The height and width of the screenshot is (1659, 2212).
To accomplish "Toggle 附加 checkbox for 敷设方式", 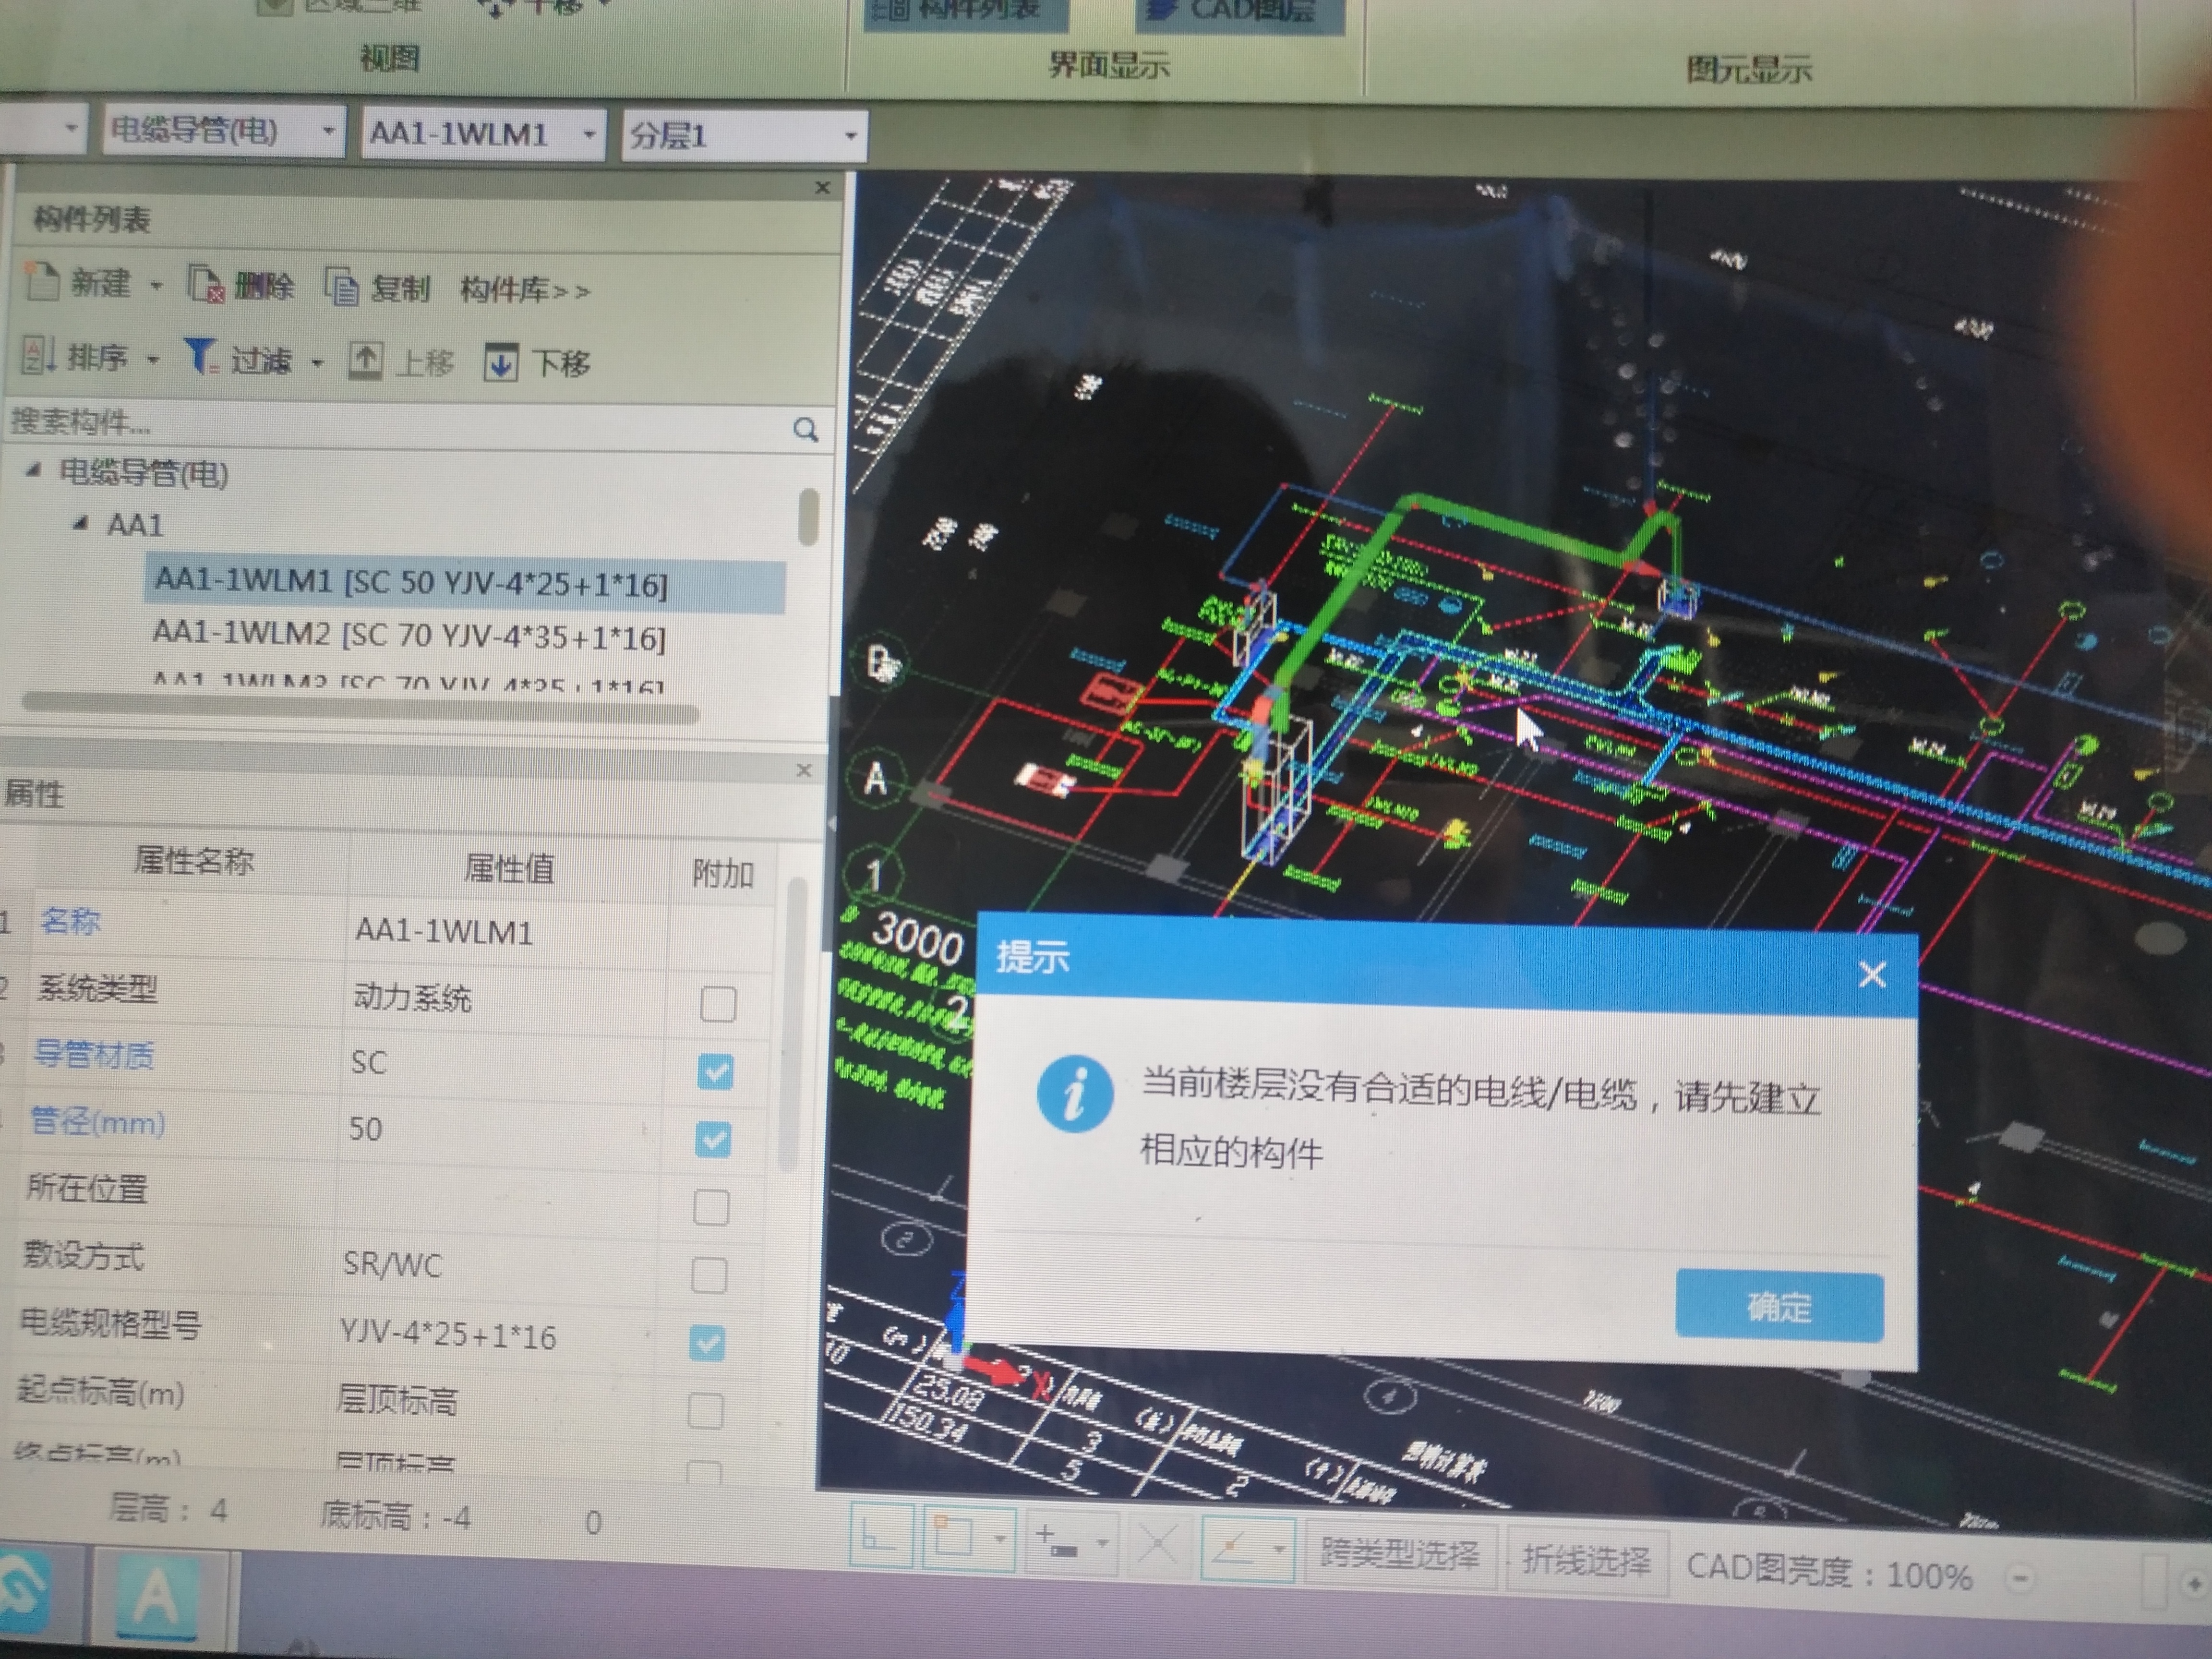I will 709,1275.
